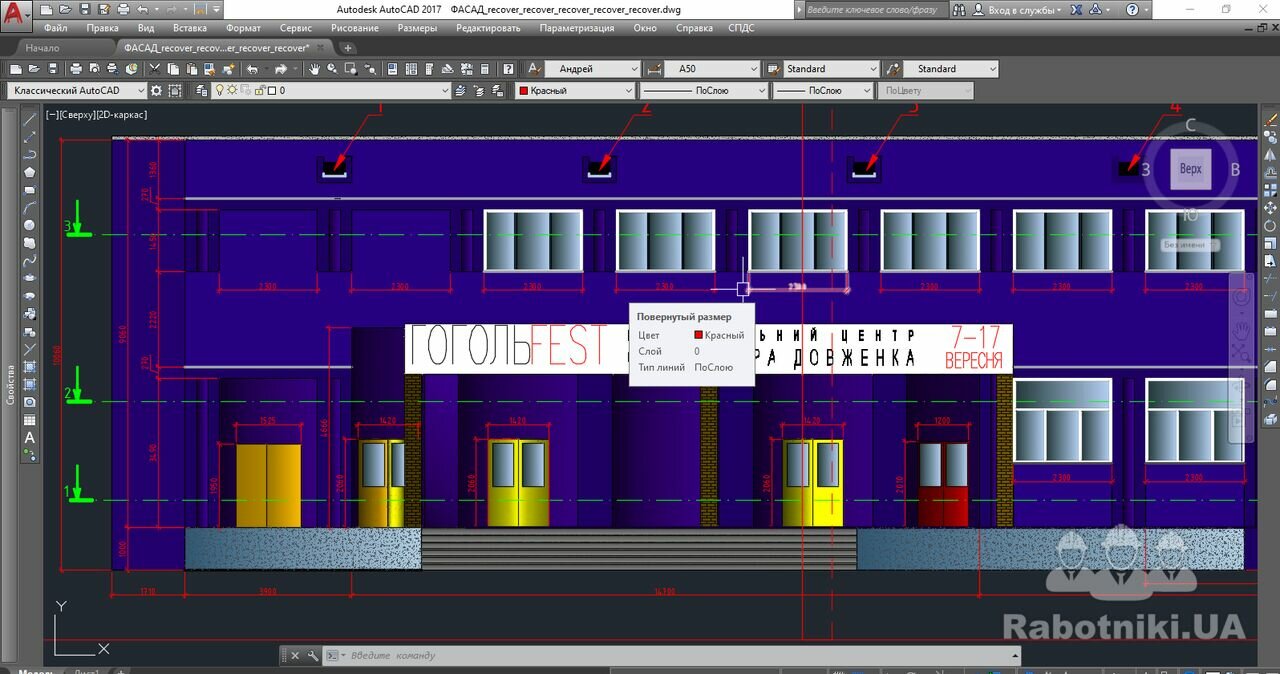This screenshot has height=674, width=1280.
Task: Toggle layer 0 lock padlock icon
Action: click(x=259, y=90)
